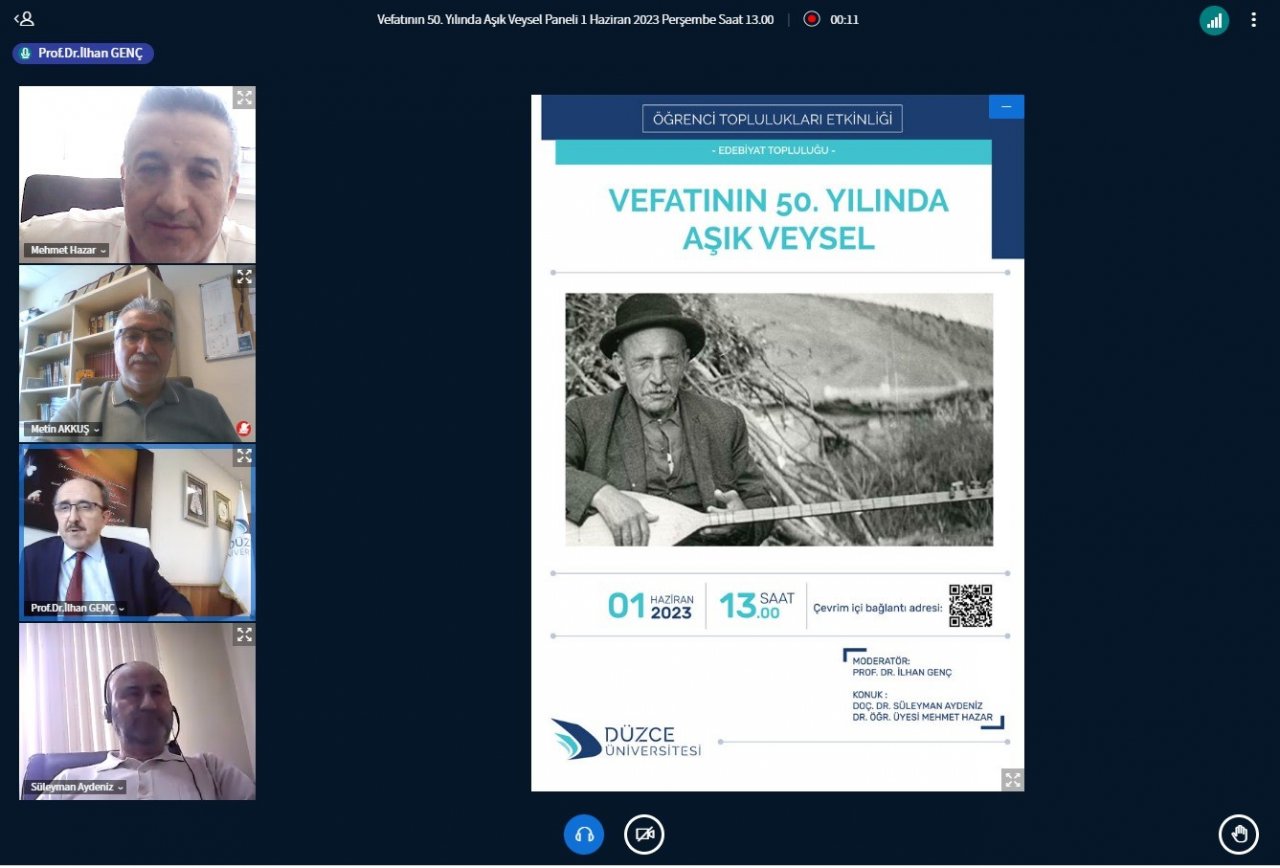Image resolution: width=1280 pixels, height=868 pixels.
Task: Click the Prof.Dr.İlhan GENÇ talking indicator
Action: 83,53
